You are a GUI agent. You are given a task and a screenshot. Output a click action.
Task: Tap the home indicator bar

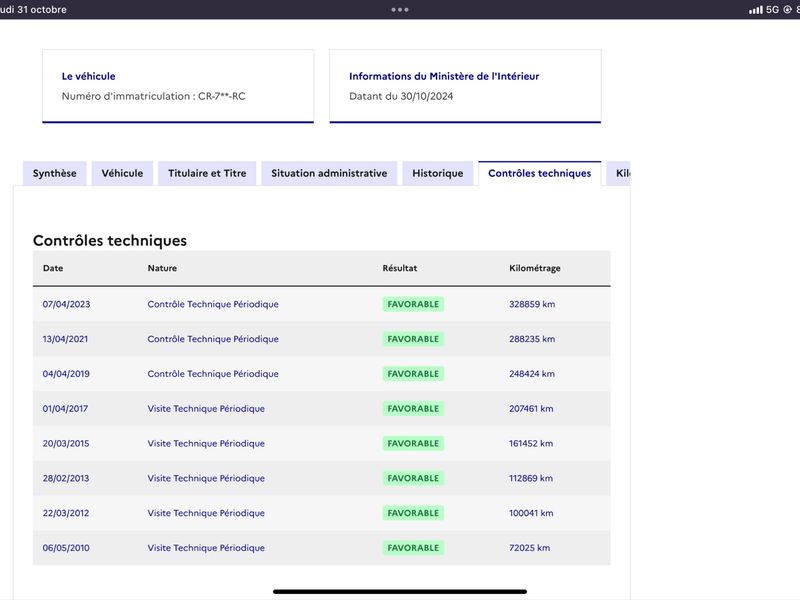click(x=400, y=592)
